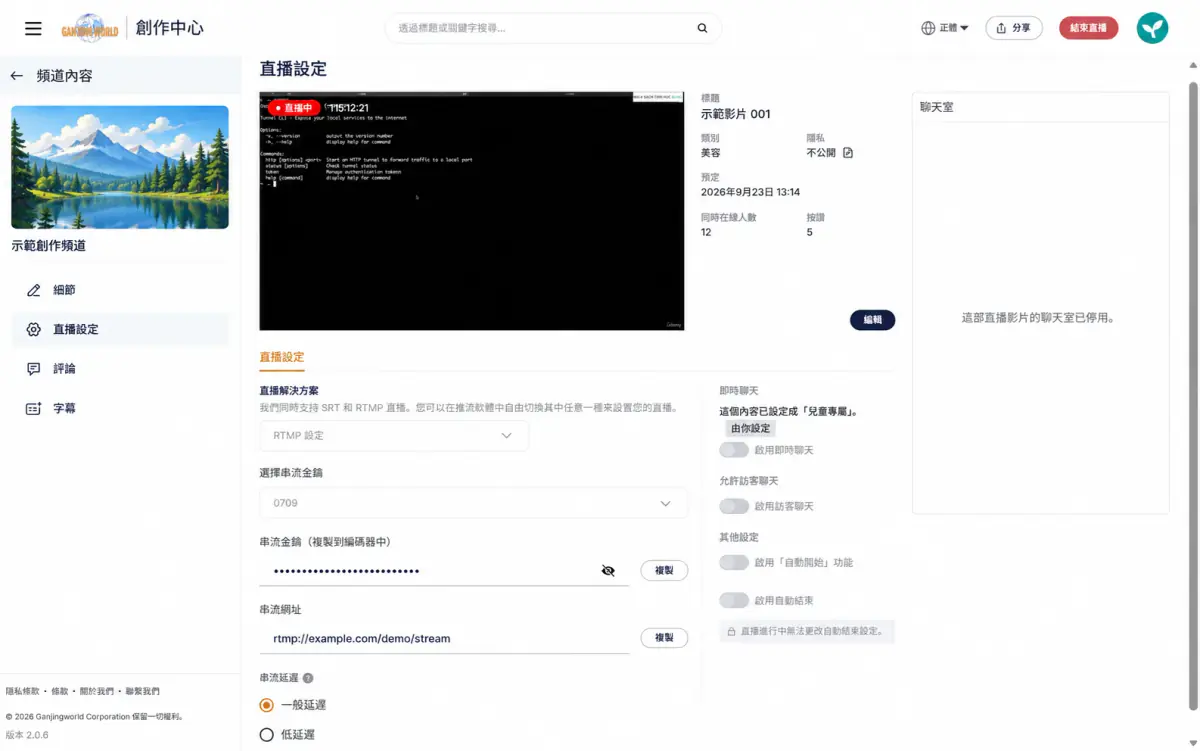The height and width of the screenshot is (751, 1200).
Task: Switch to the 直播設定 tab
Action: coord(282,357)
